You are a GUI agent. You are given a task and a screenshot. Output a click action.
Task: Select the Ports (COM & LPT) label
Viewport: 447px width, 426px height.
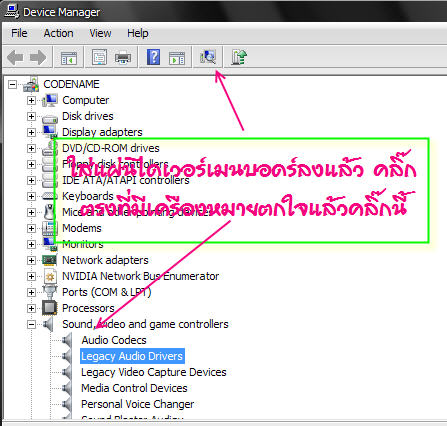point(107,292)
